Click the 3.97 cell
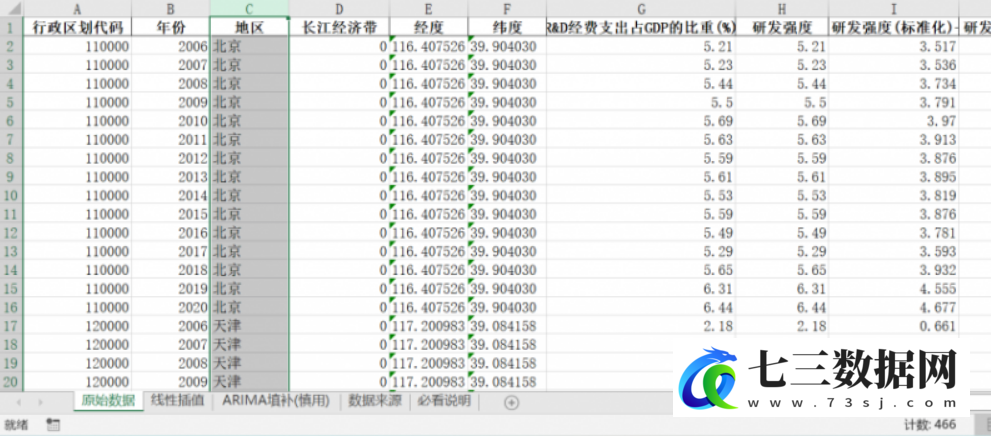 894,121
